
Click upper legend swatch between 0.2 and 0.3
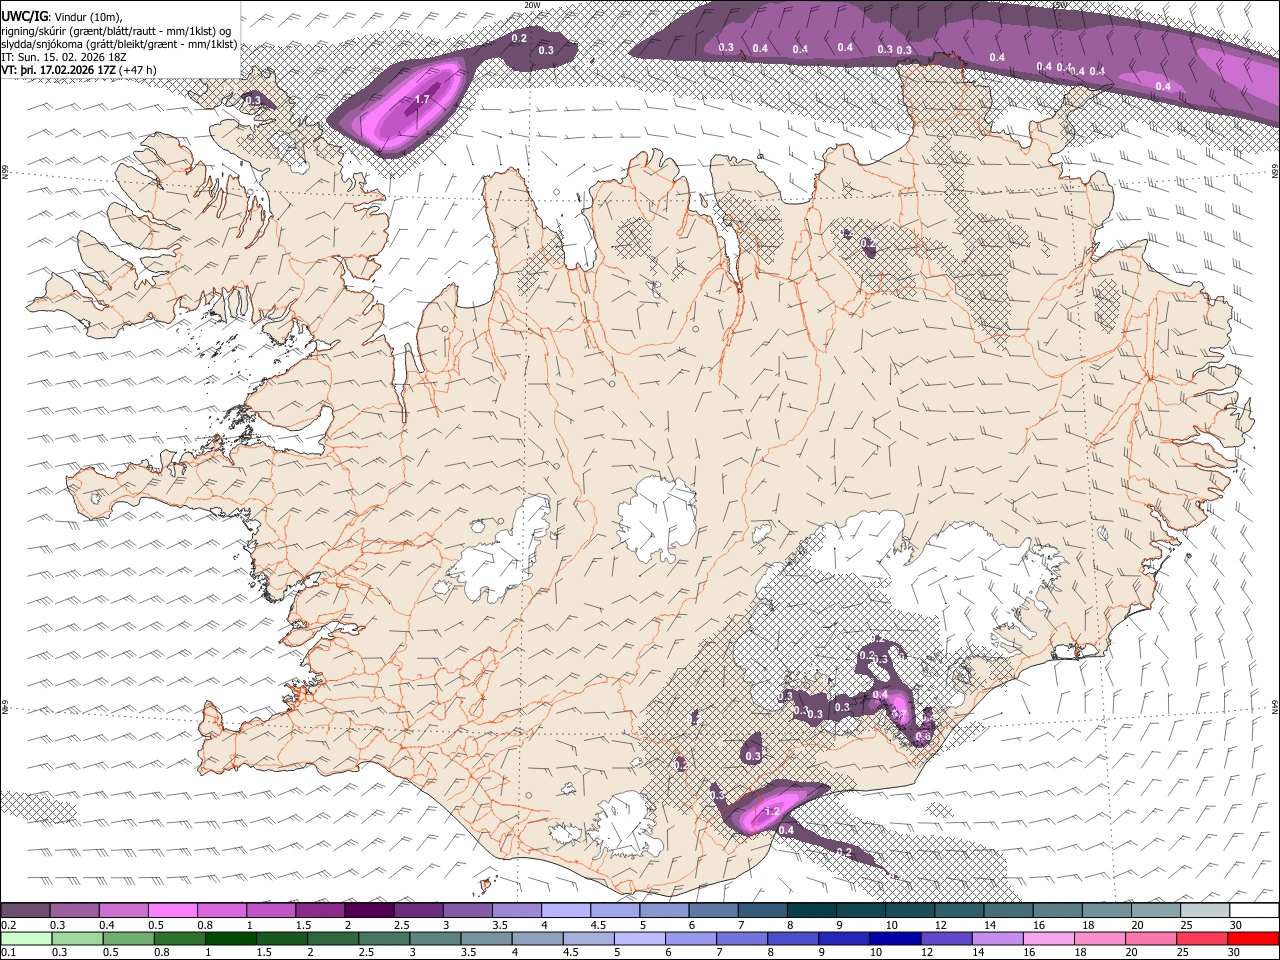[25, 910]
